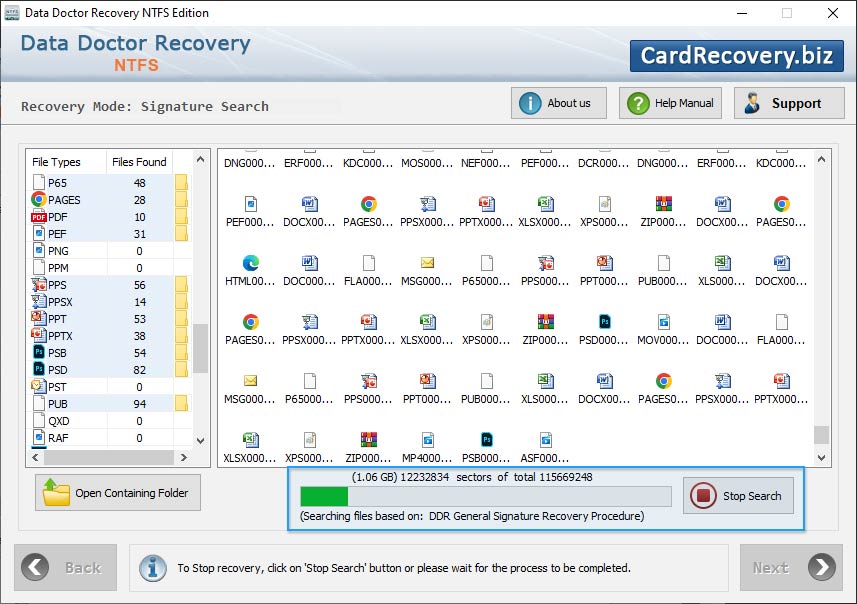The width and height of the screenshot is (857, 604).
Task: Click the info icon beside stop recovery hint
Action: pos(153,568)
